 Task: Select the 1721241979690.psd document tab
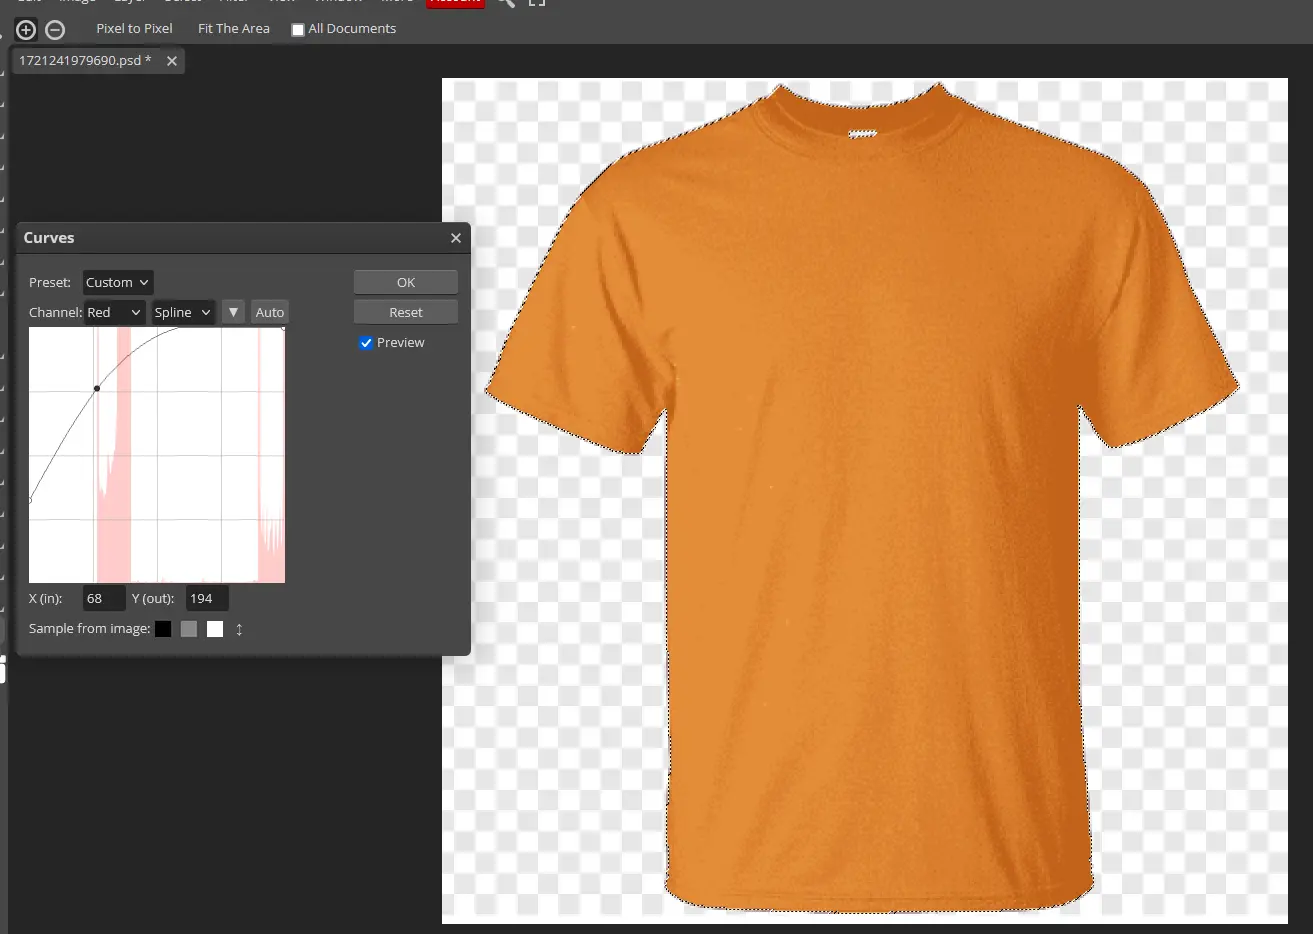(85, 61)
